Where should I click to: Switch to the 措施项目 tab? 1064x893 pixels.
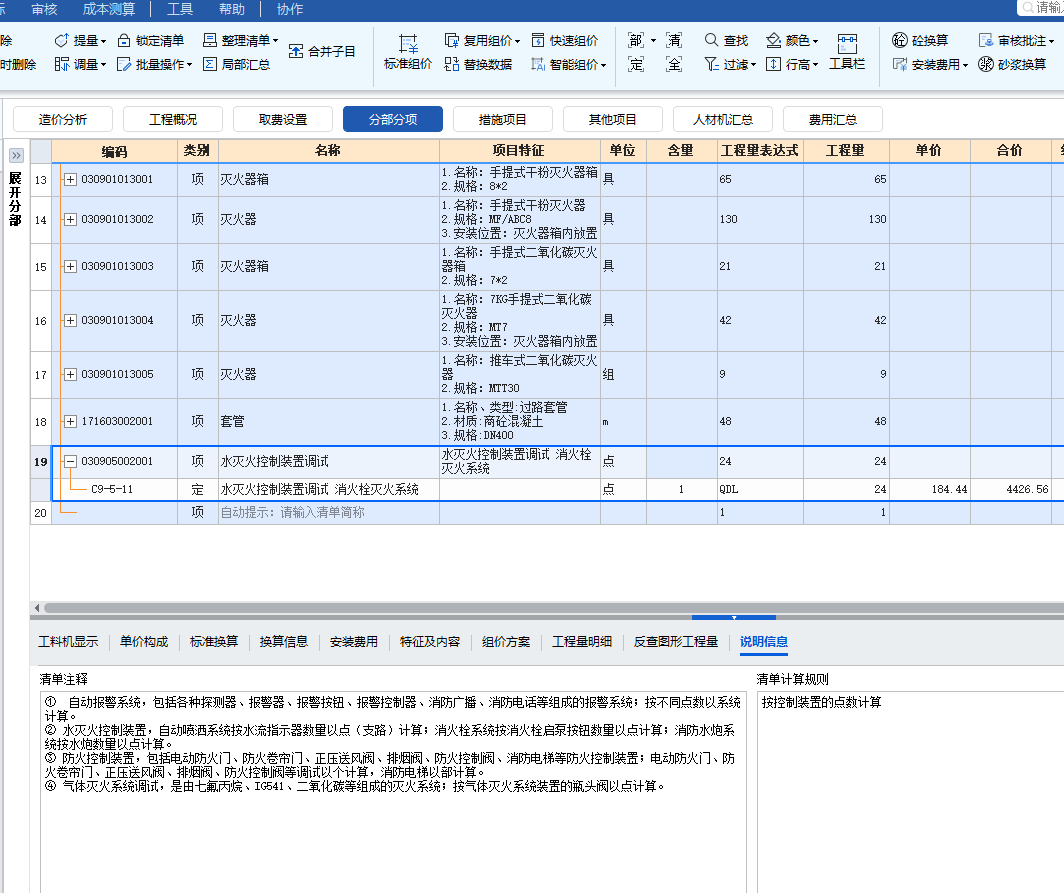(503, 118)
